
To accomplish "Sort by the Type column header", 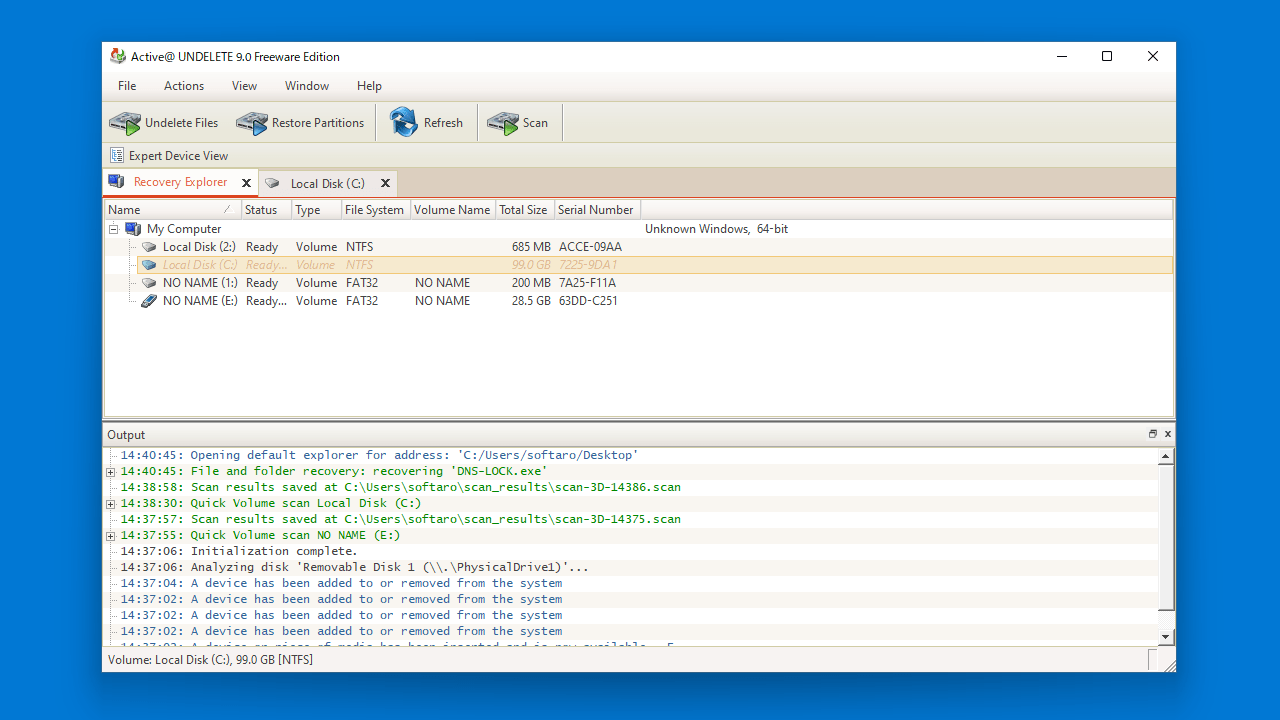I will point(316,210).
